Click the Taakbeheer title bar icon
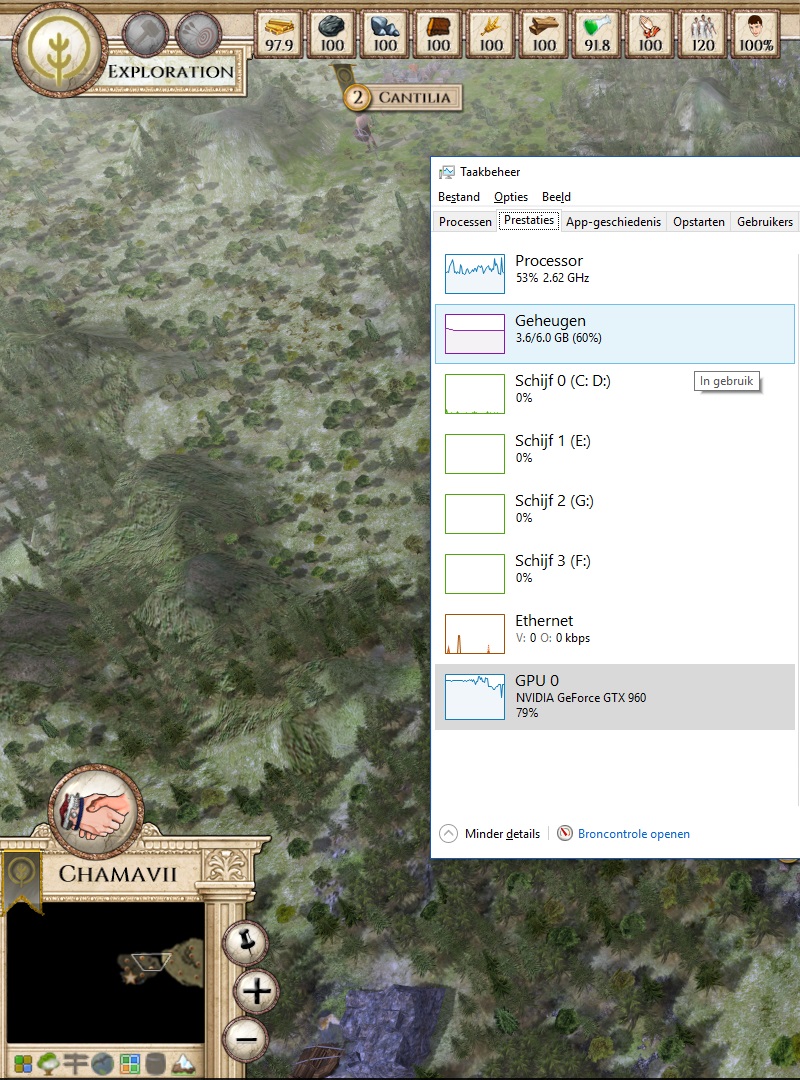The image size is (800, 1080). [447, 172]
